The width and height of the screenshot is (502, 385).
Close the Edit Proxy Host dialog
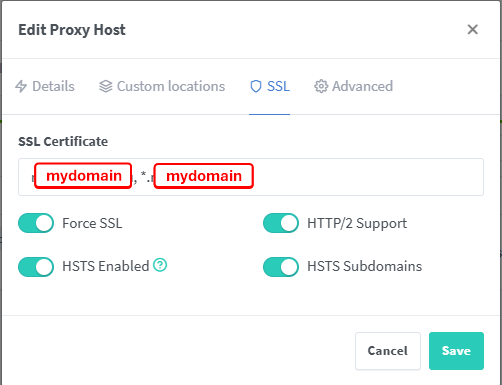click(x=473, y=30)
